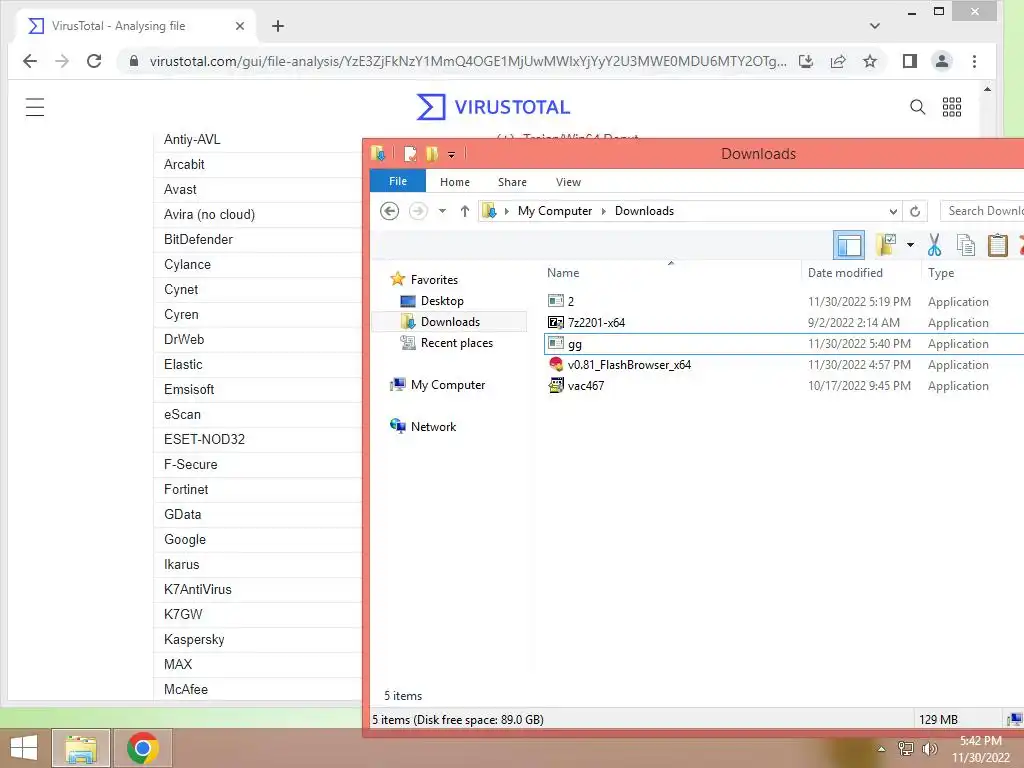Click the Search Downloads box
This screenshot has height=768, width=1024.
982,211
